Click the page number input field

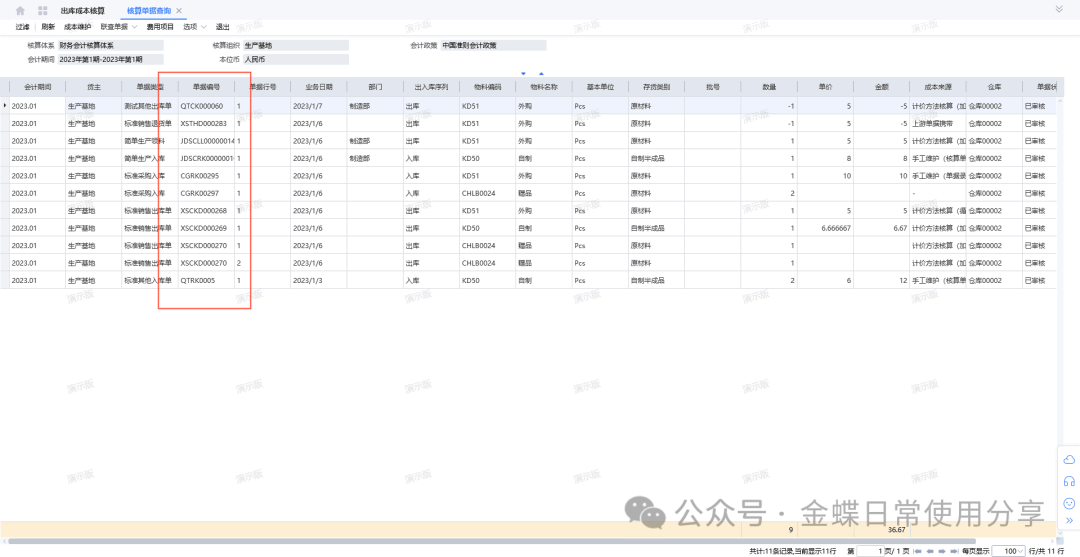click(871, 551)
